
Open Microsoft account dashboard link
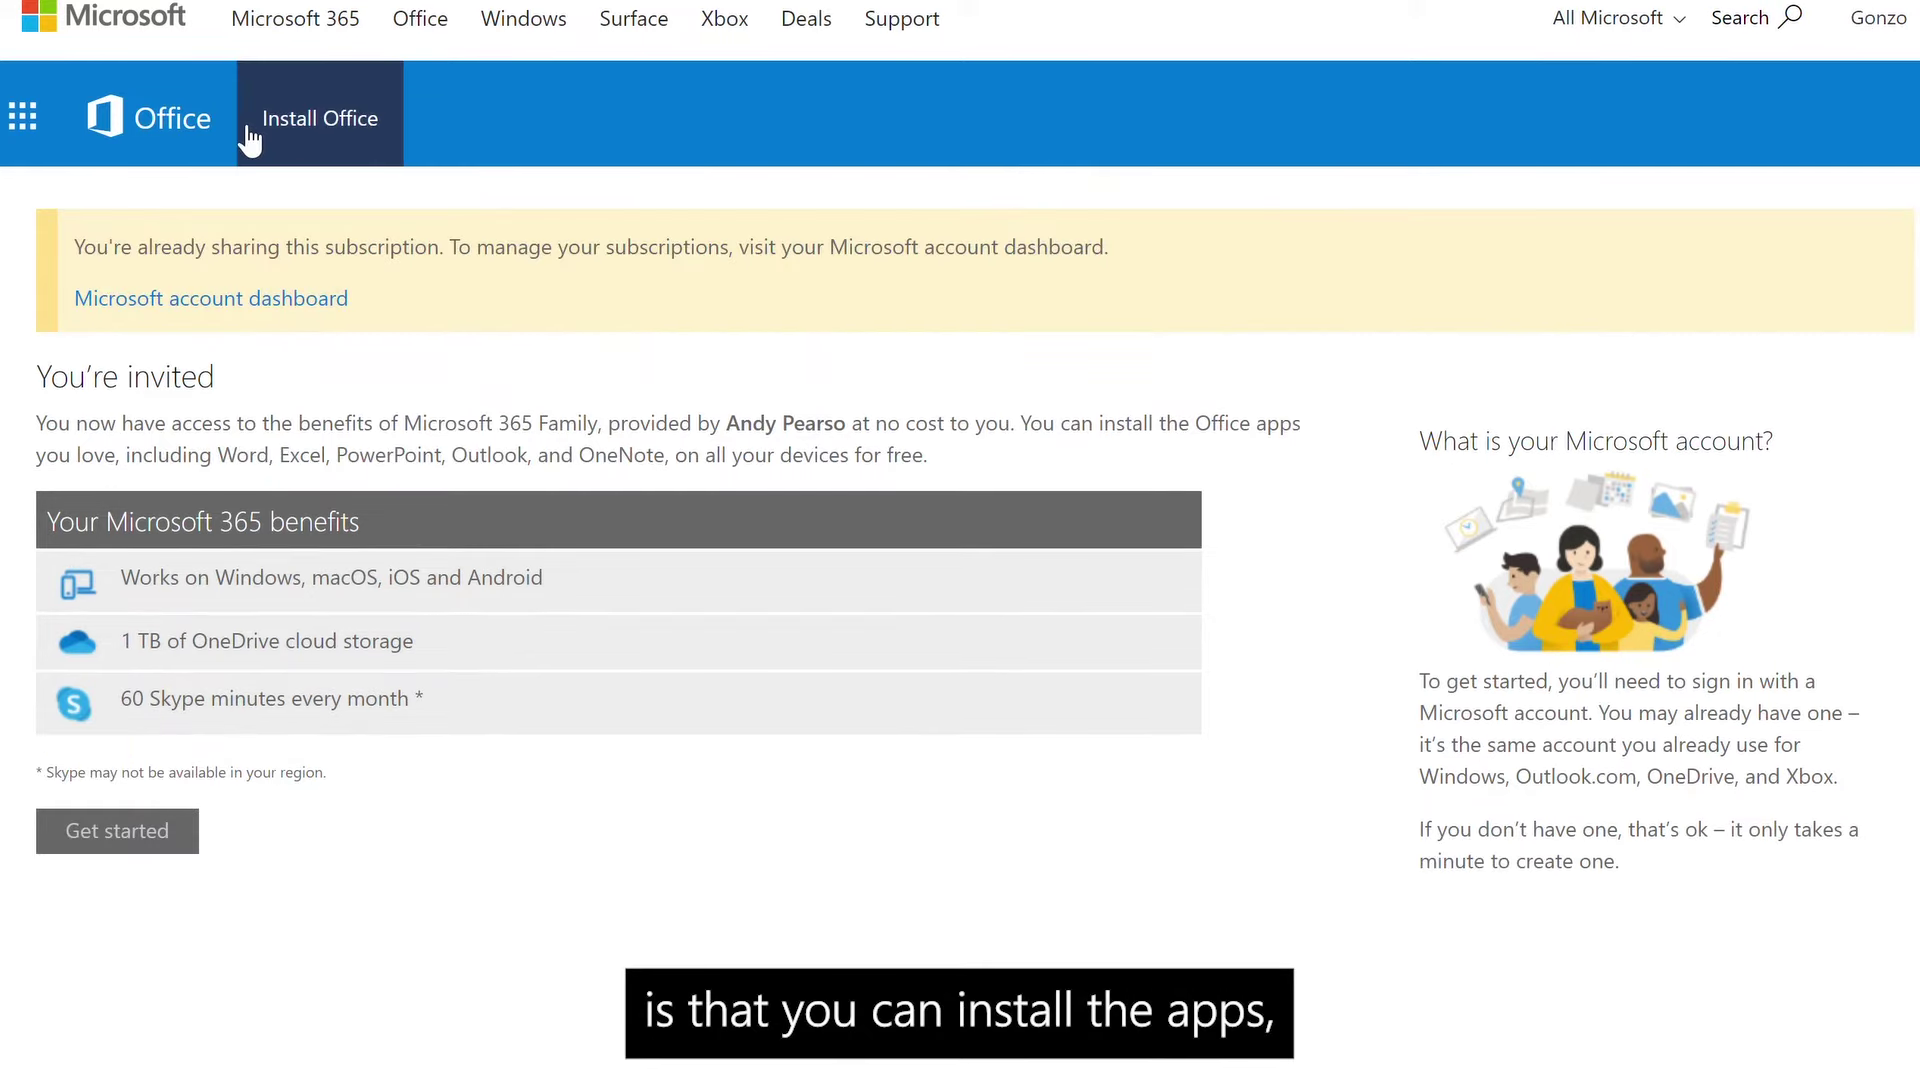(211, 298)
